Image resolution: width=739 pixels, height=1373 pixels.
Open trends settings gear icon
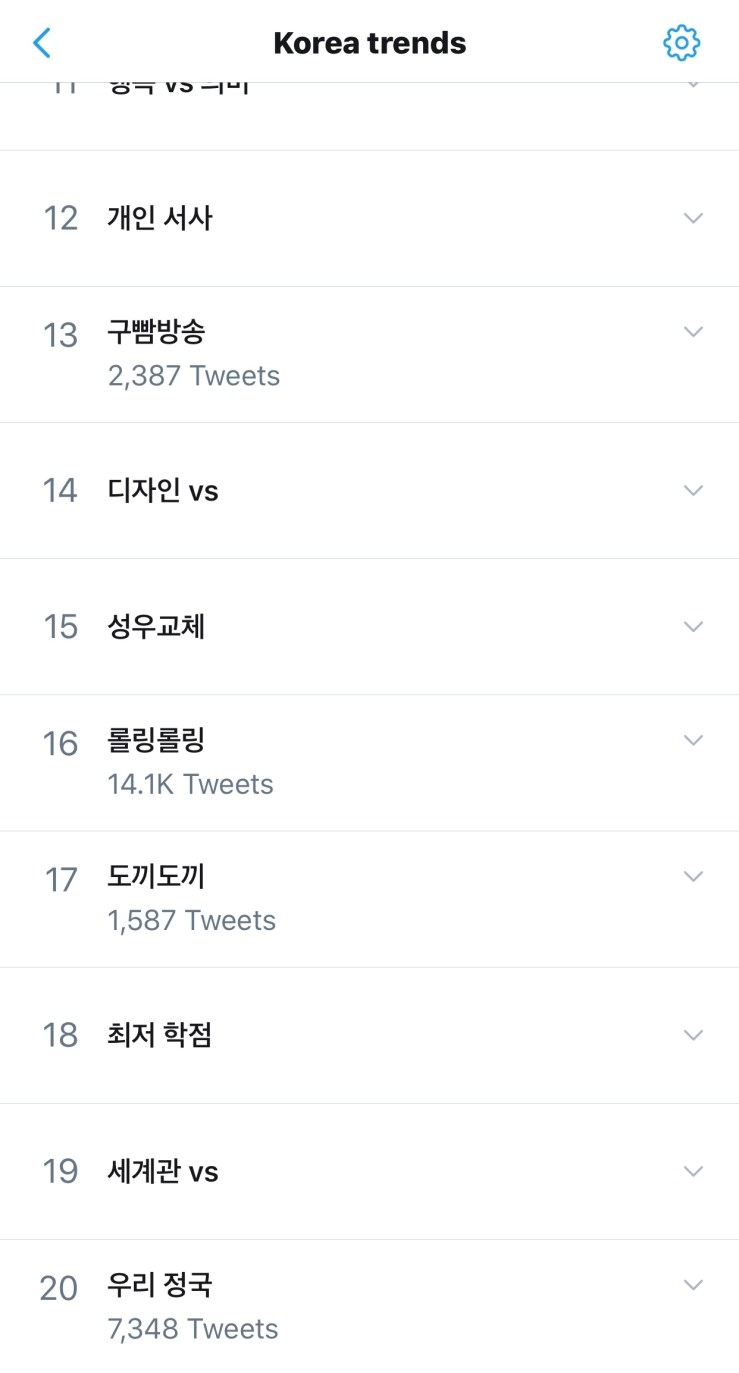point(681,43)
